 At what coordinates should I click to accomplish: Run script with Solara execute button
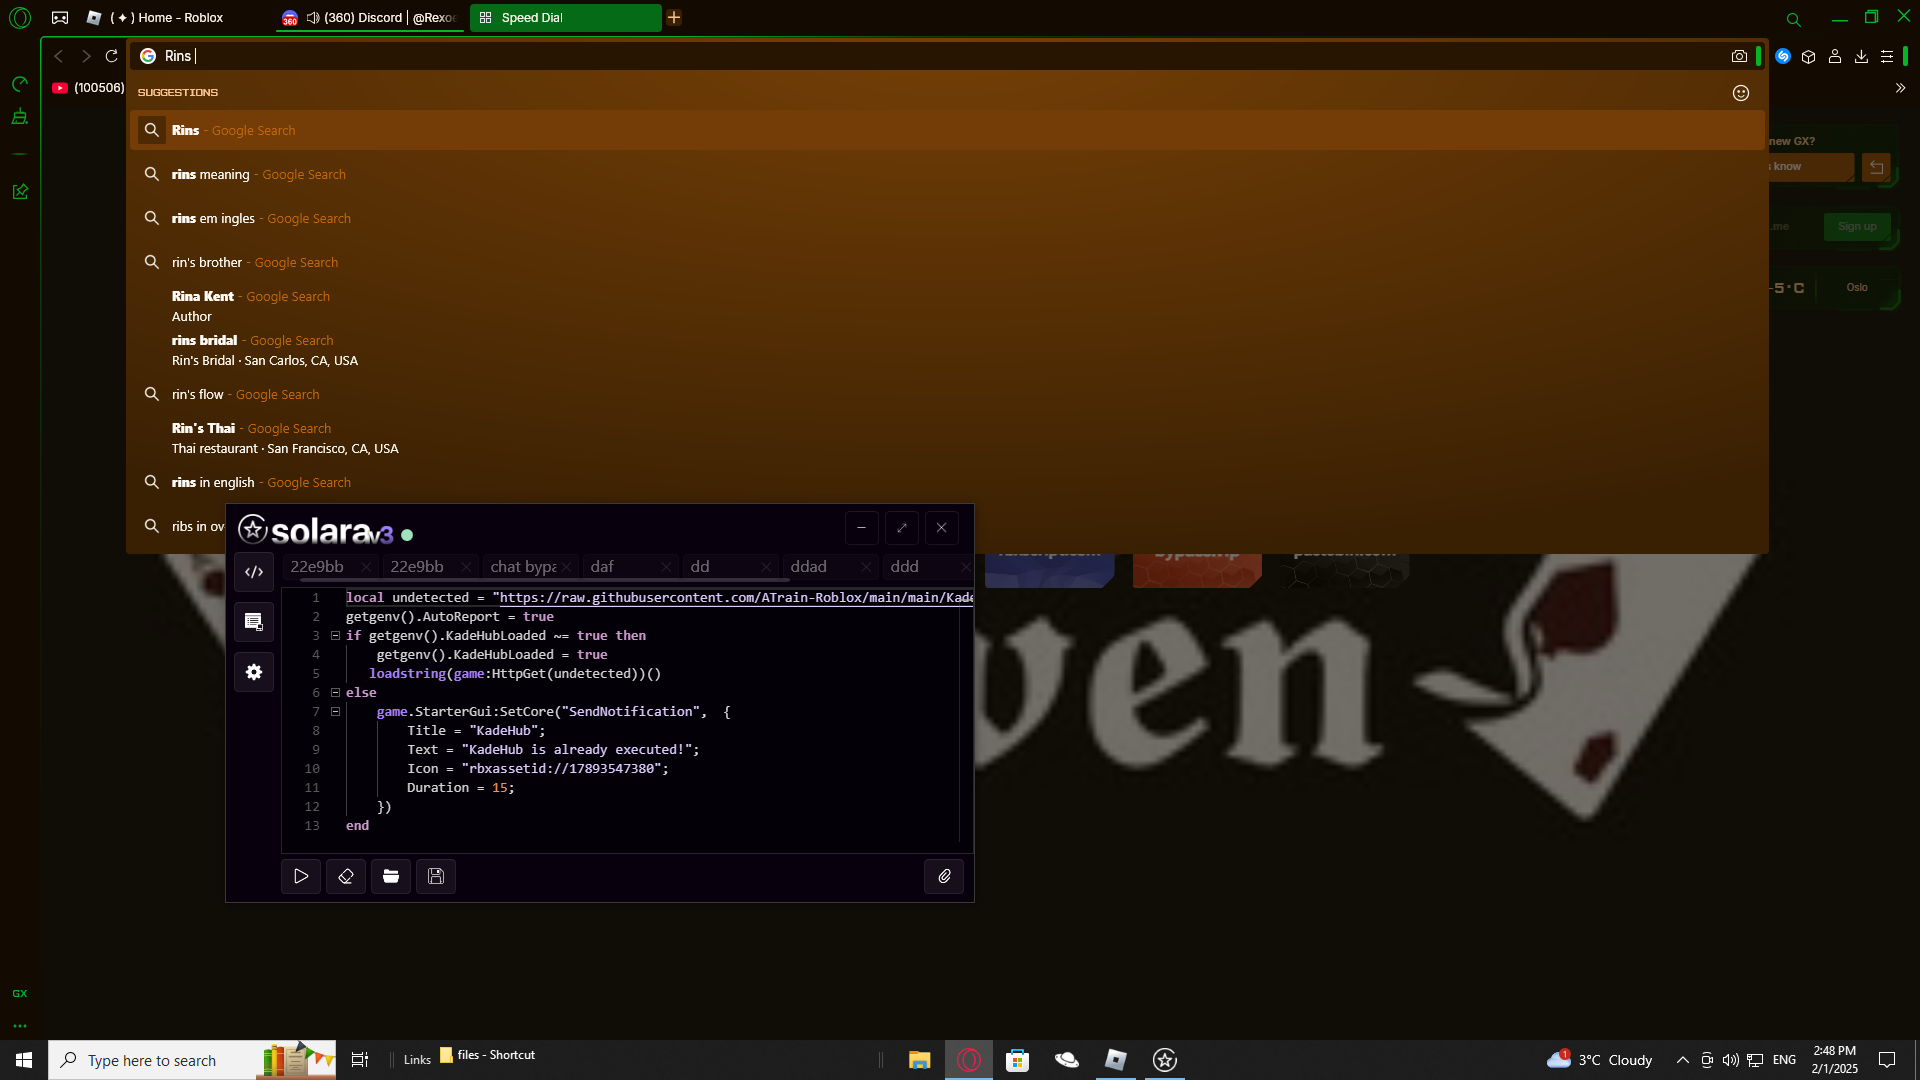[301, 876]
